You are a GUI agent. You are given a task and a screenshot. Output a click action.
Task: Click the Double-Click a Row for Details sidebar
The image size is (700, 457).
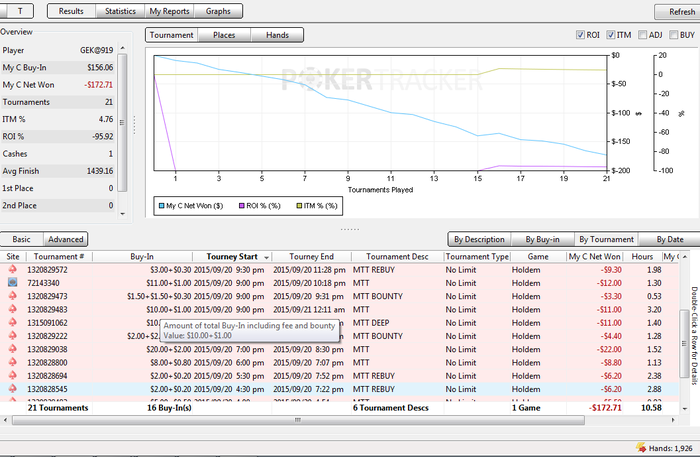[x=694, y=336]
